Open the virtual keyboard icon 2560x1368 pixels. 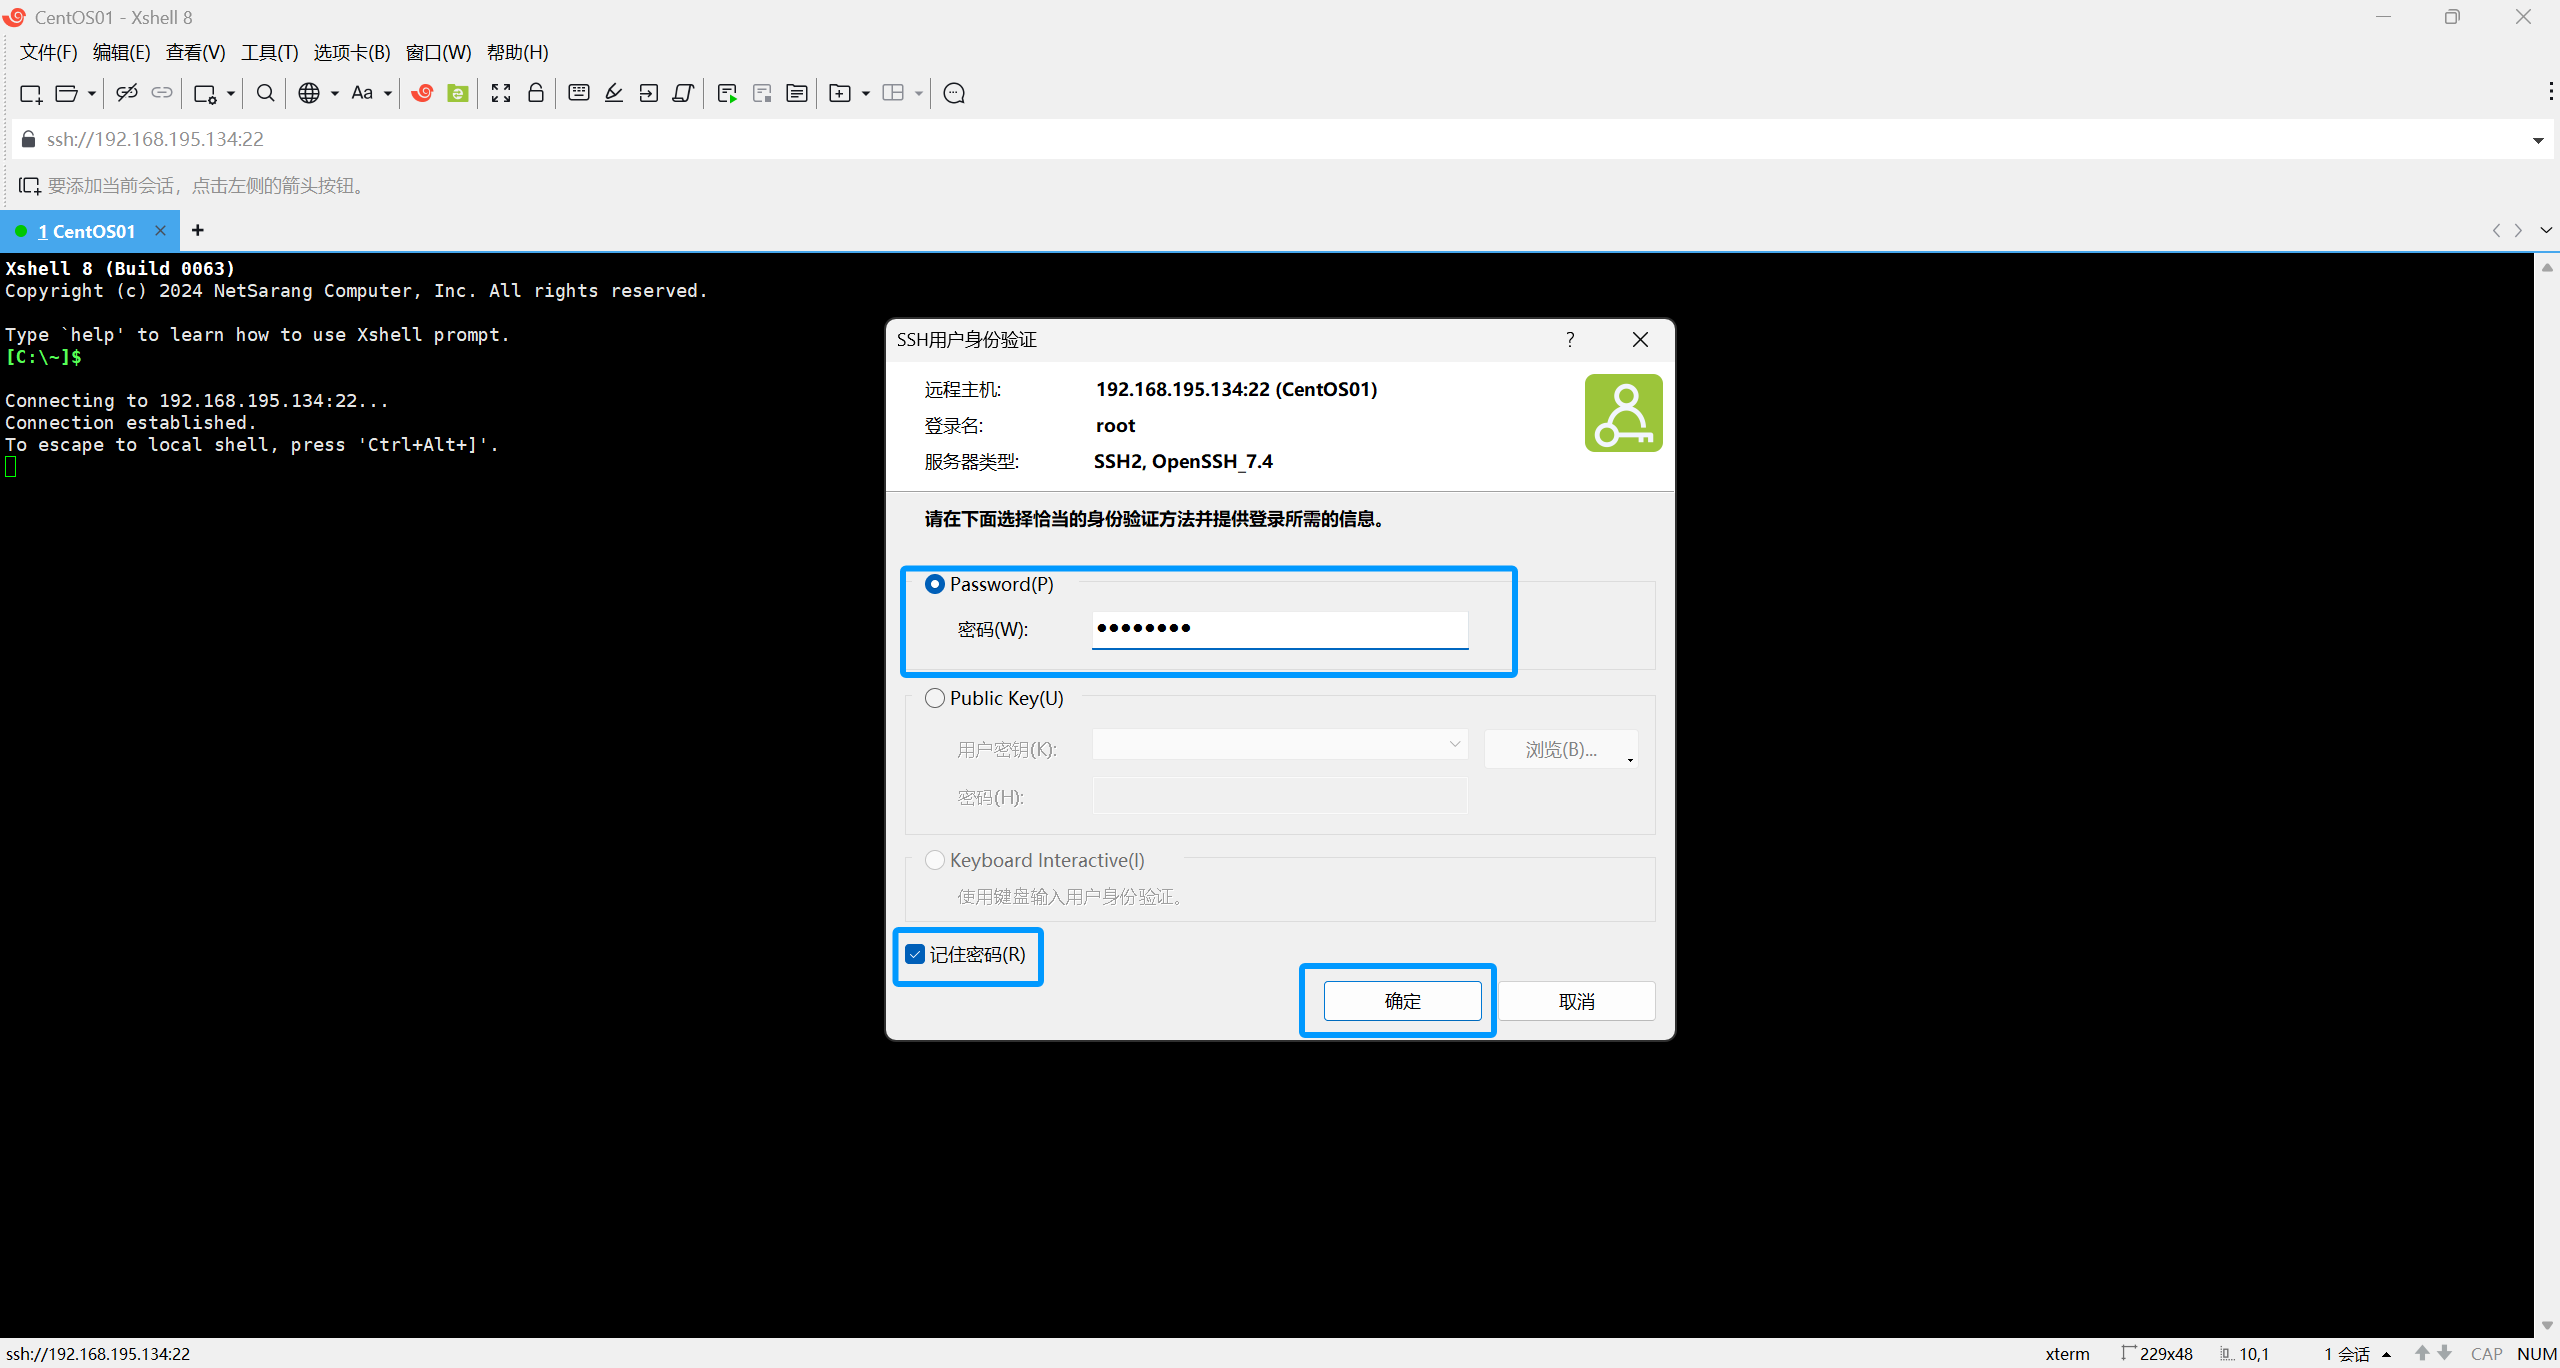[x=578, y=93]
